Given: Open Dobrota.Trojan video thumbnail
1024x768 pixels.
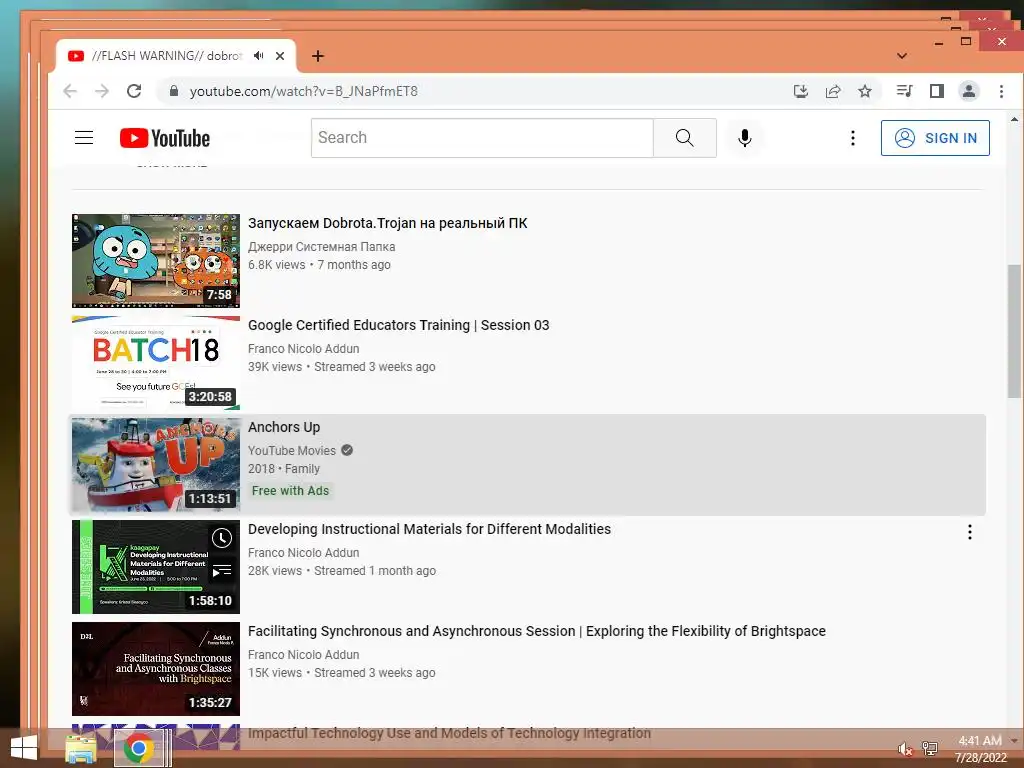Looking at the screenshot, I should coord(155,261).
